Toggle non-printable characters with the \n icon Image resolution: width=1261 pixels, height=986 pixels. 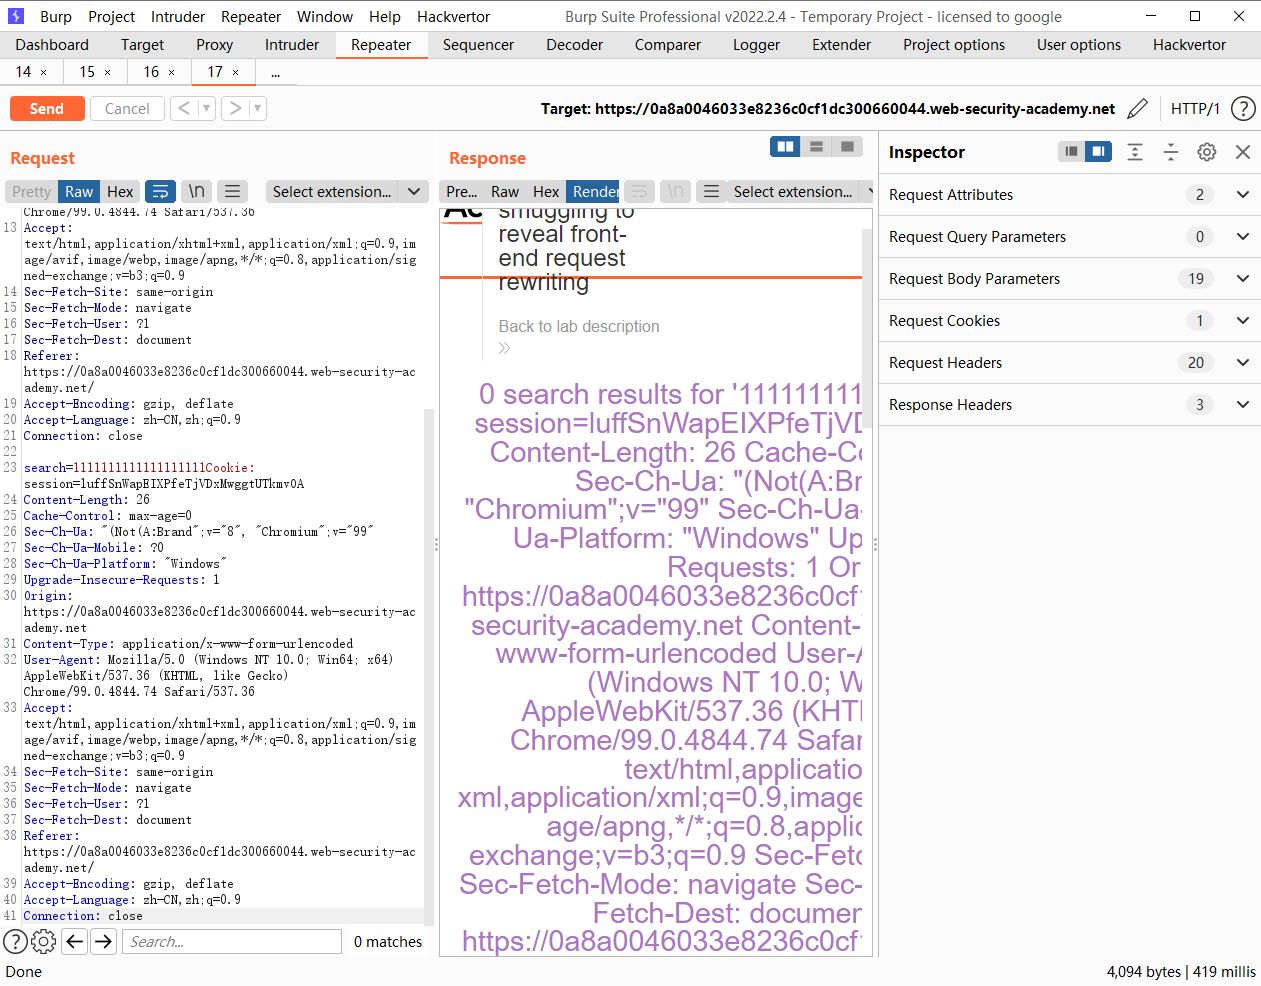(x=196, y=191)
